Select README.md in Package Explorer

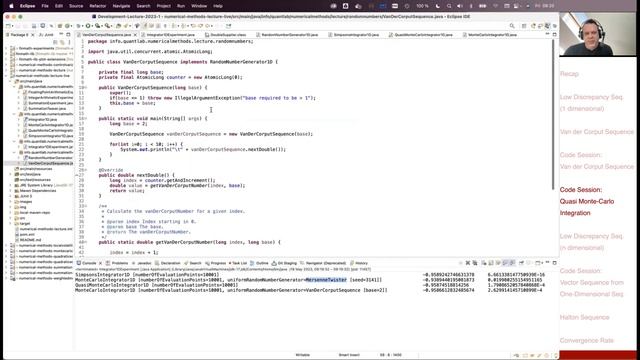[30, 240]
